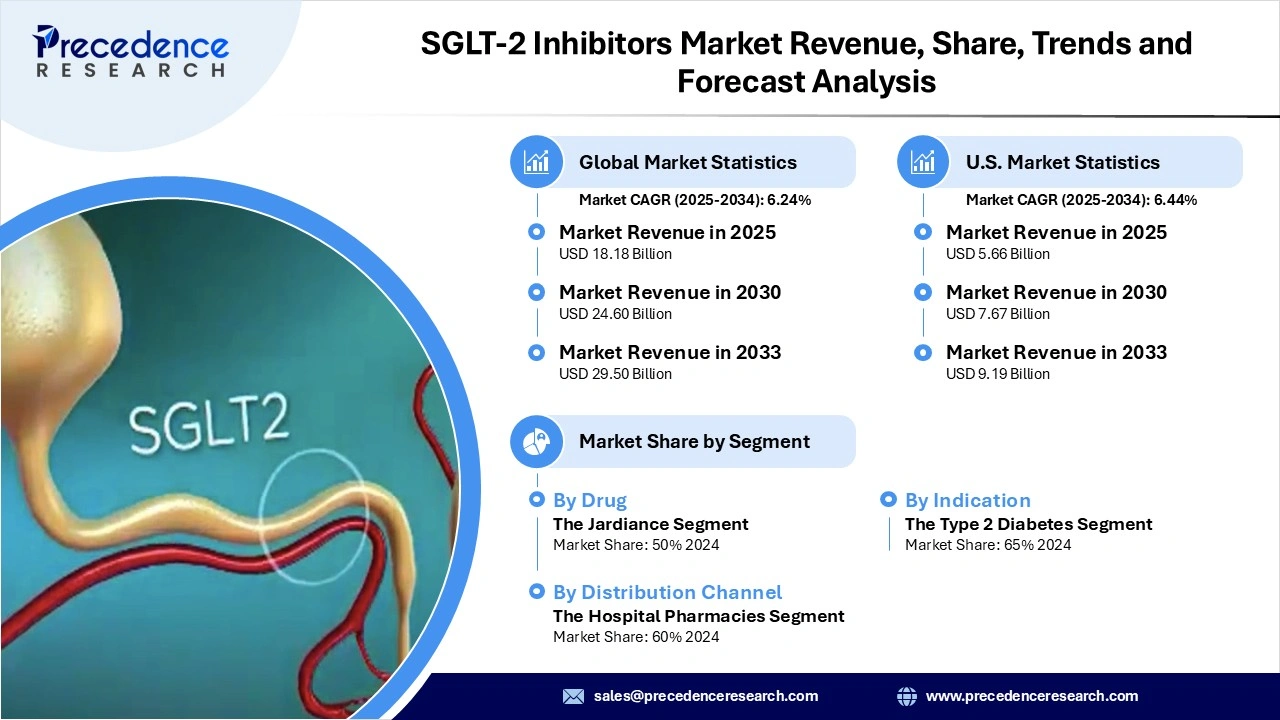The height and width of the screenshot is (720, 1280).
Task: Click the By Indication bullet marker
Action: pos(888,499)
